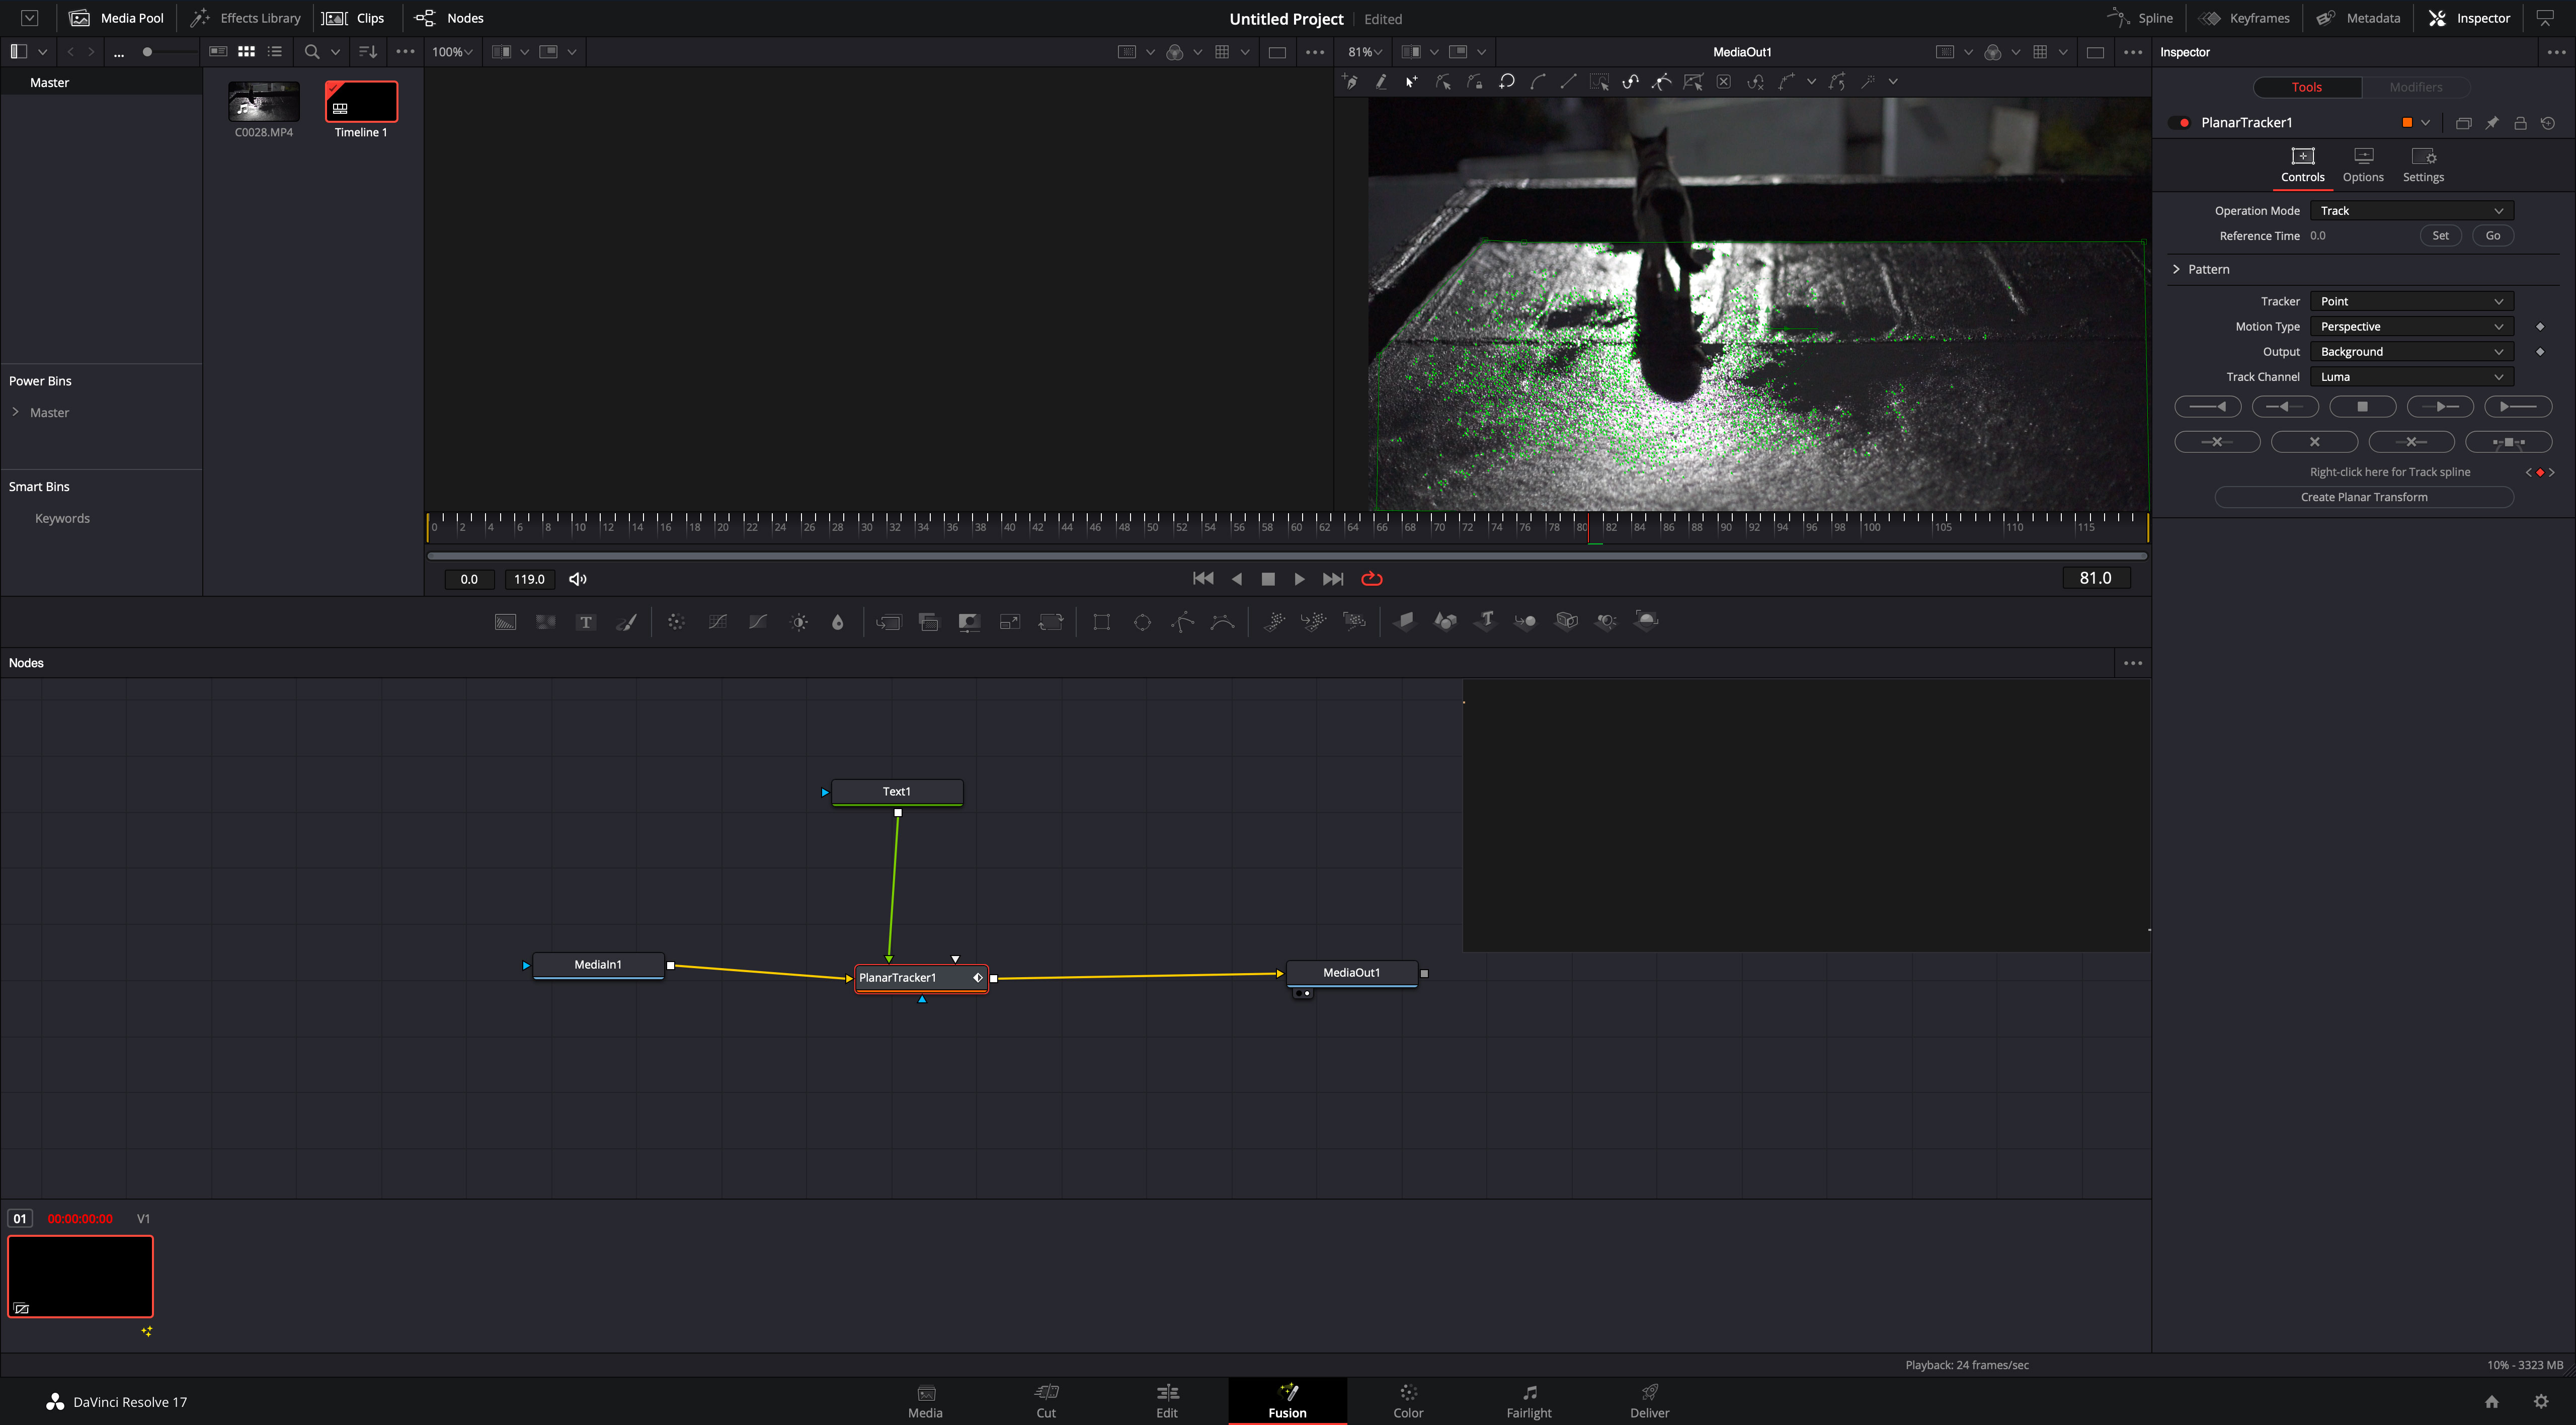Open Operation Mode Track dropdown
The height and width of the screenshot is (1425, 2576).
pos(2412,211)
